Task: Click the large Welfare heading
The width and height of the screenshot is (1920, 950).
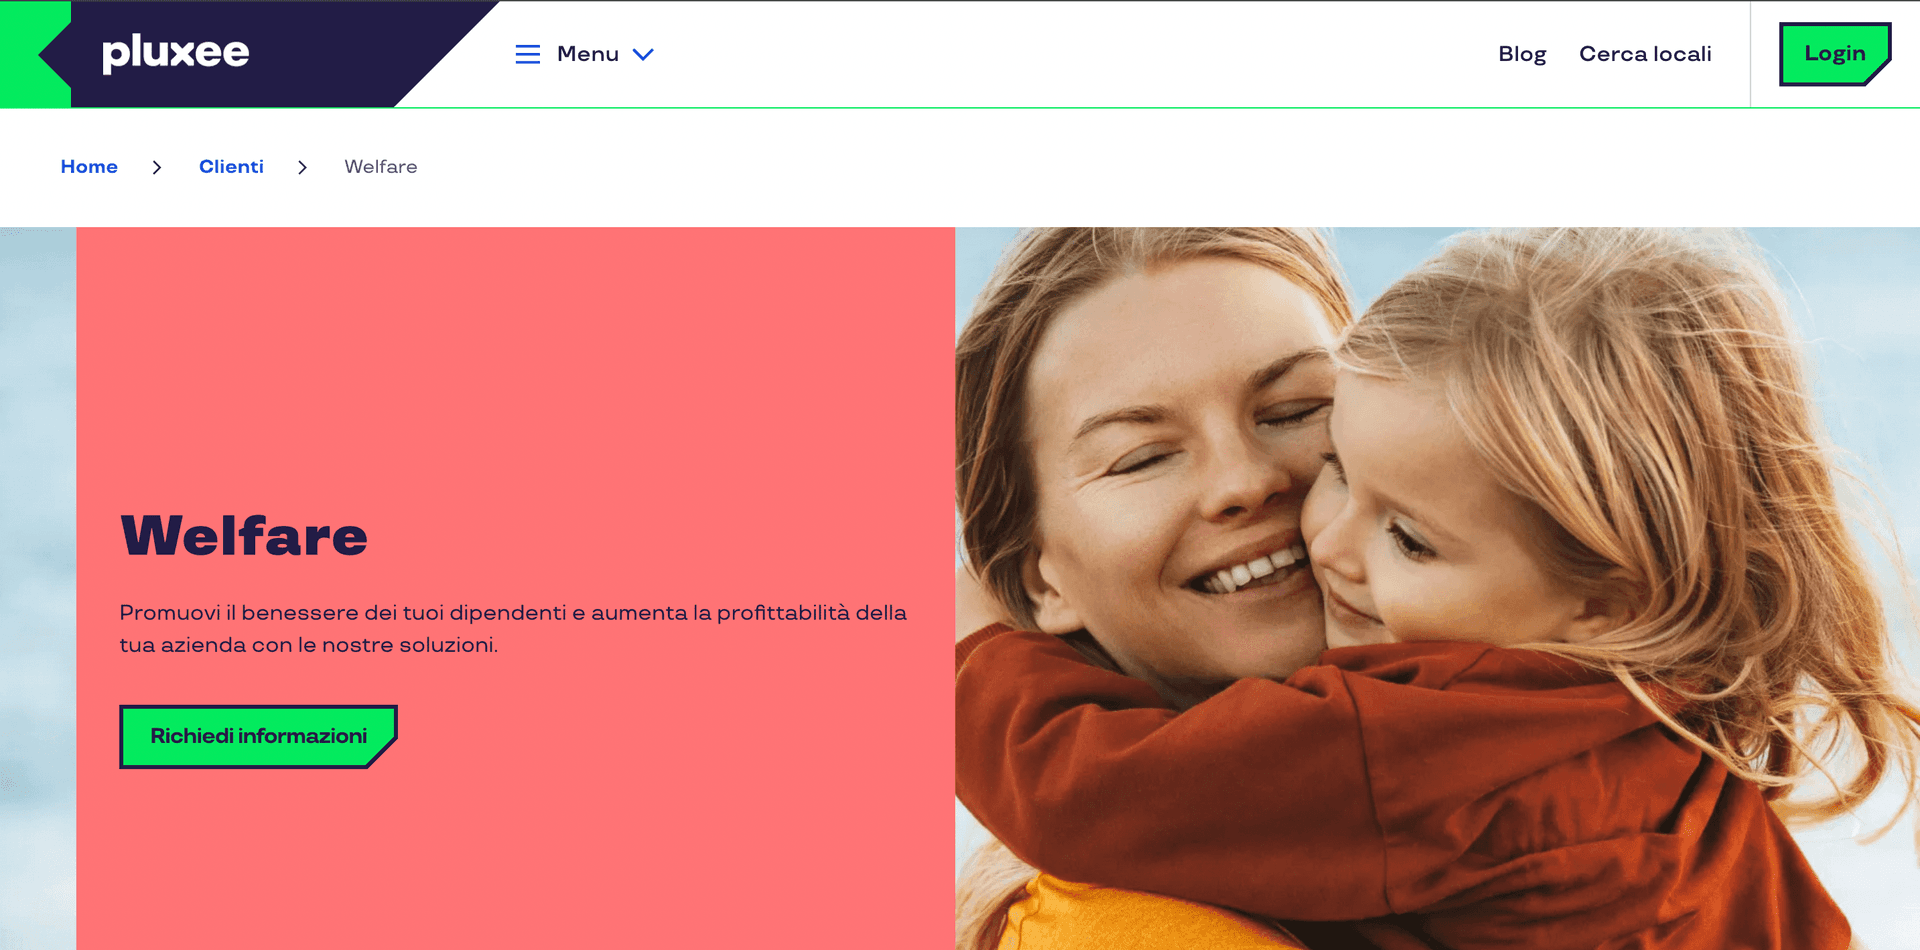Action: [244, 536]
